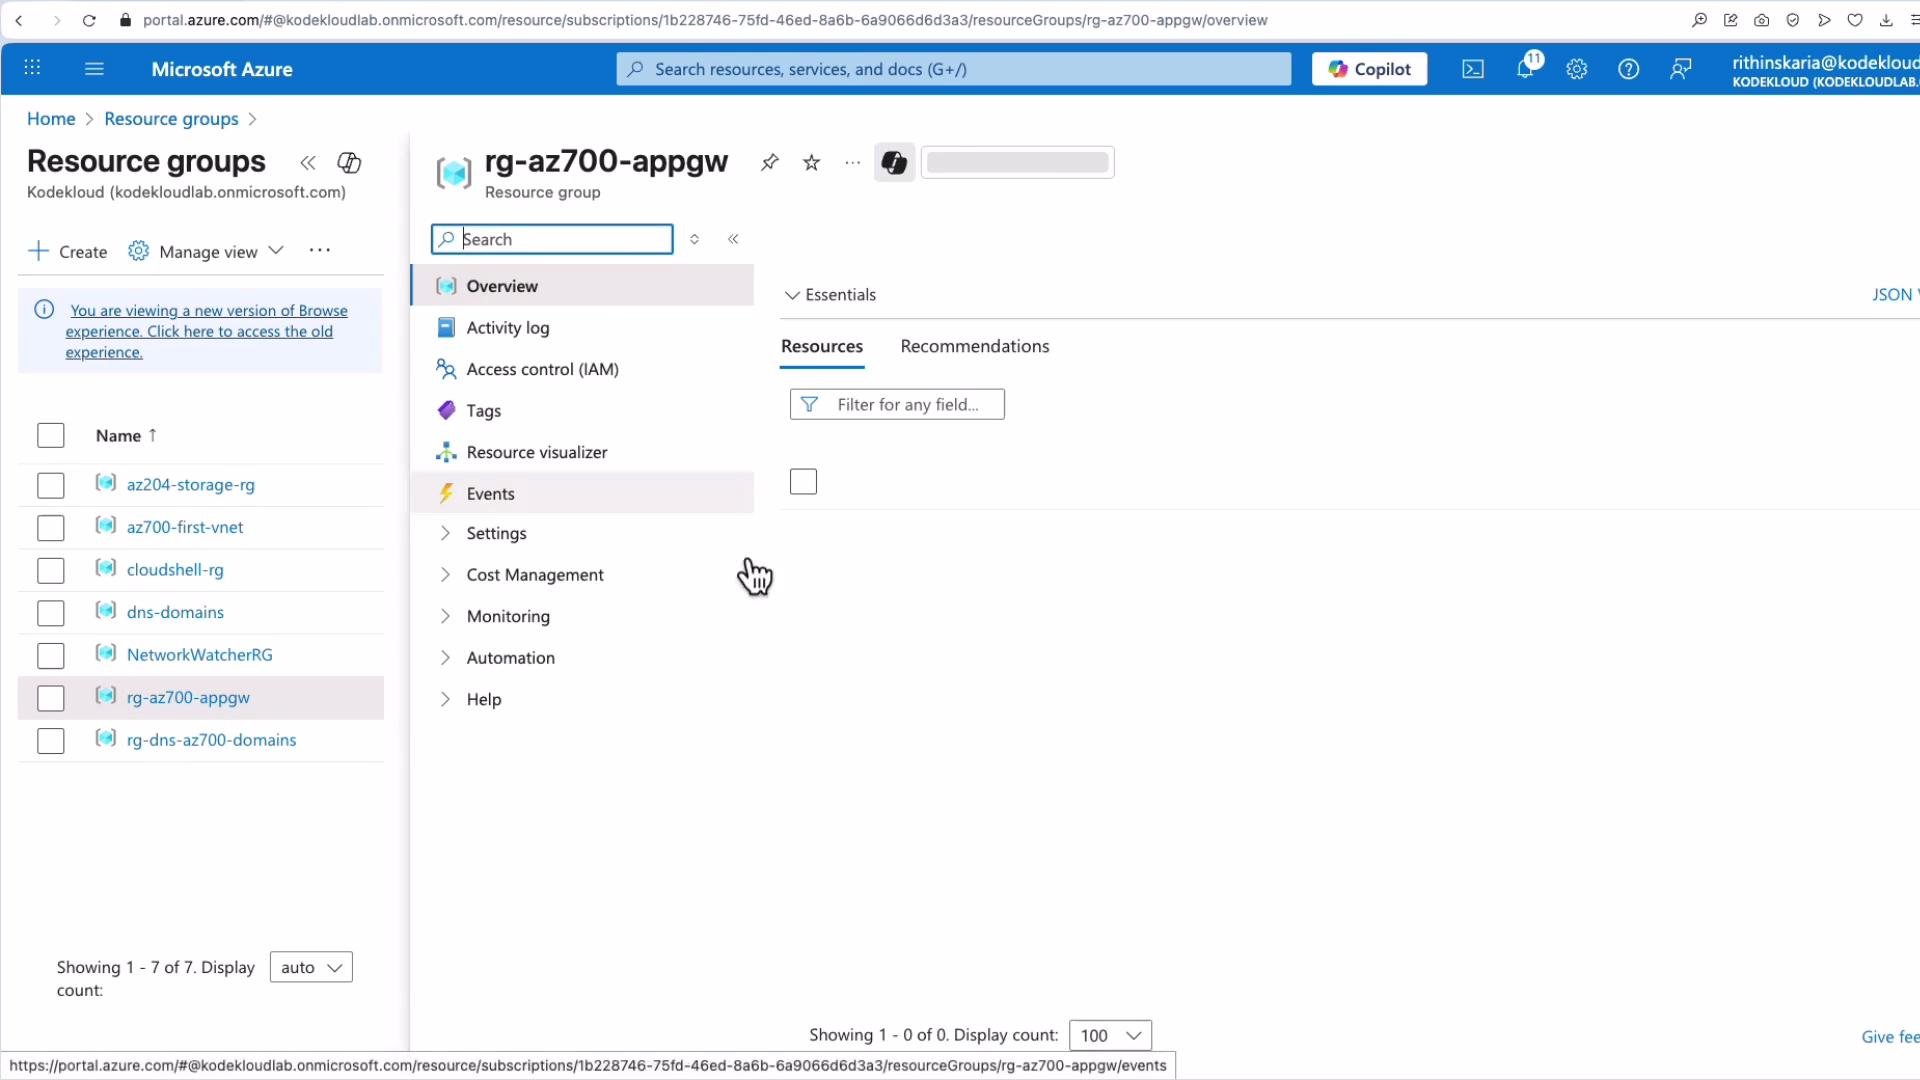The width and height of the screenshot is (1920, 1080).
Task: Select all resource groups checkbox
Action: (x=50, y=436)
